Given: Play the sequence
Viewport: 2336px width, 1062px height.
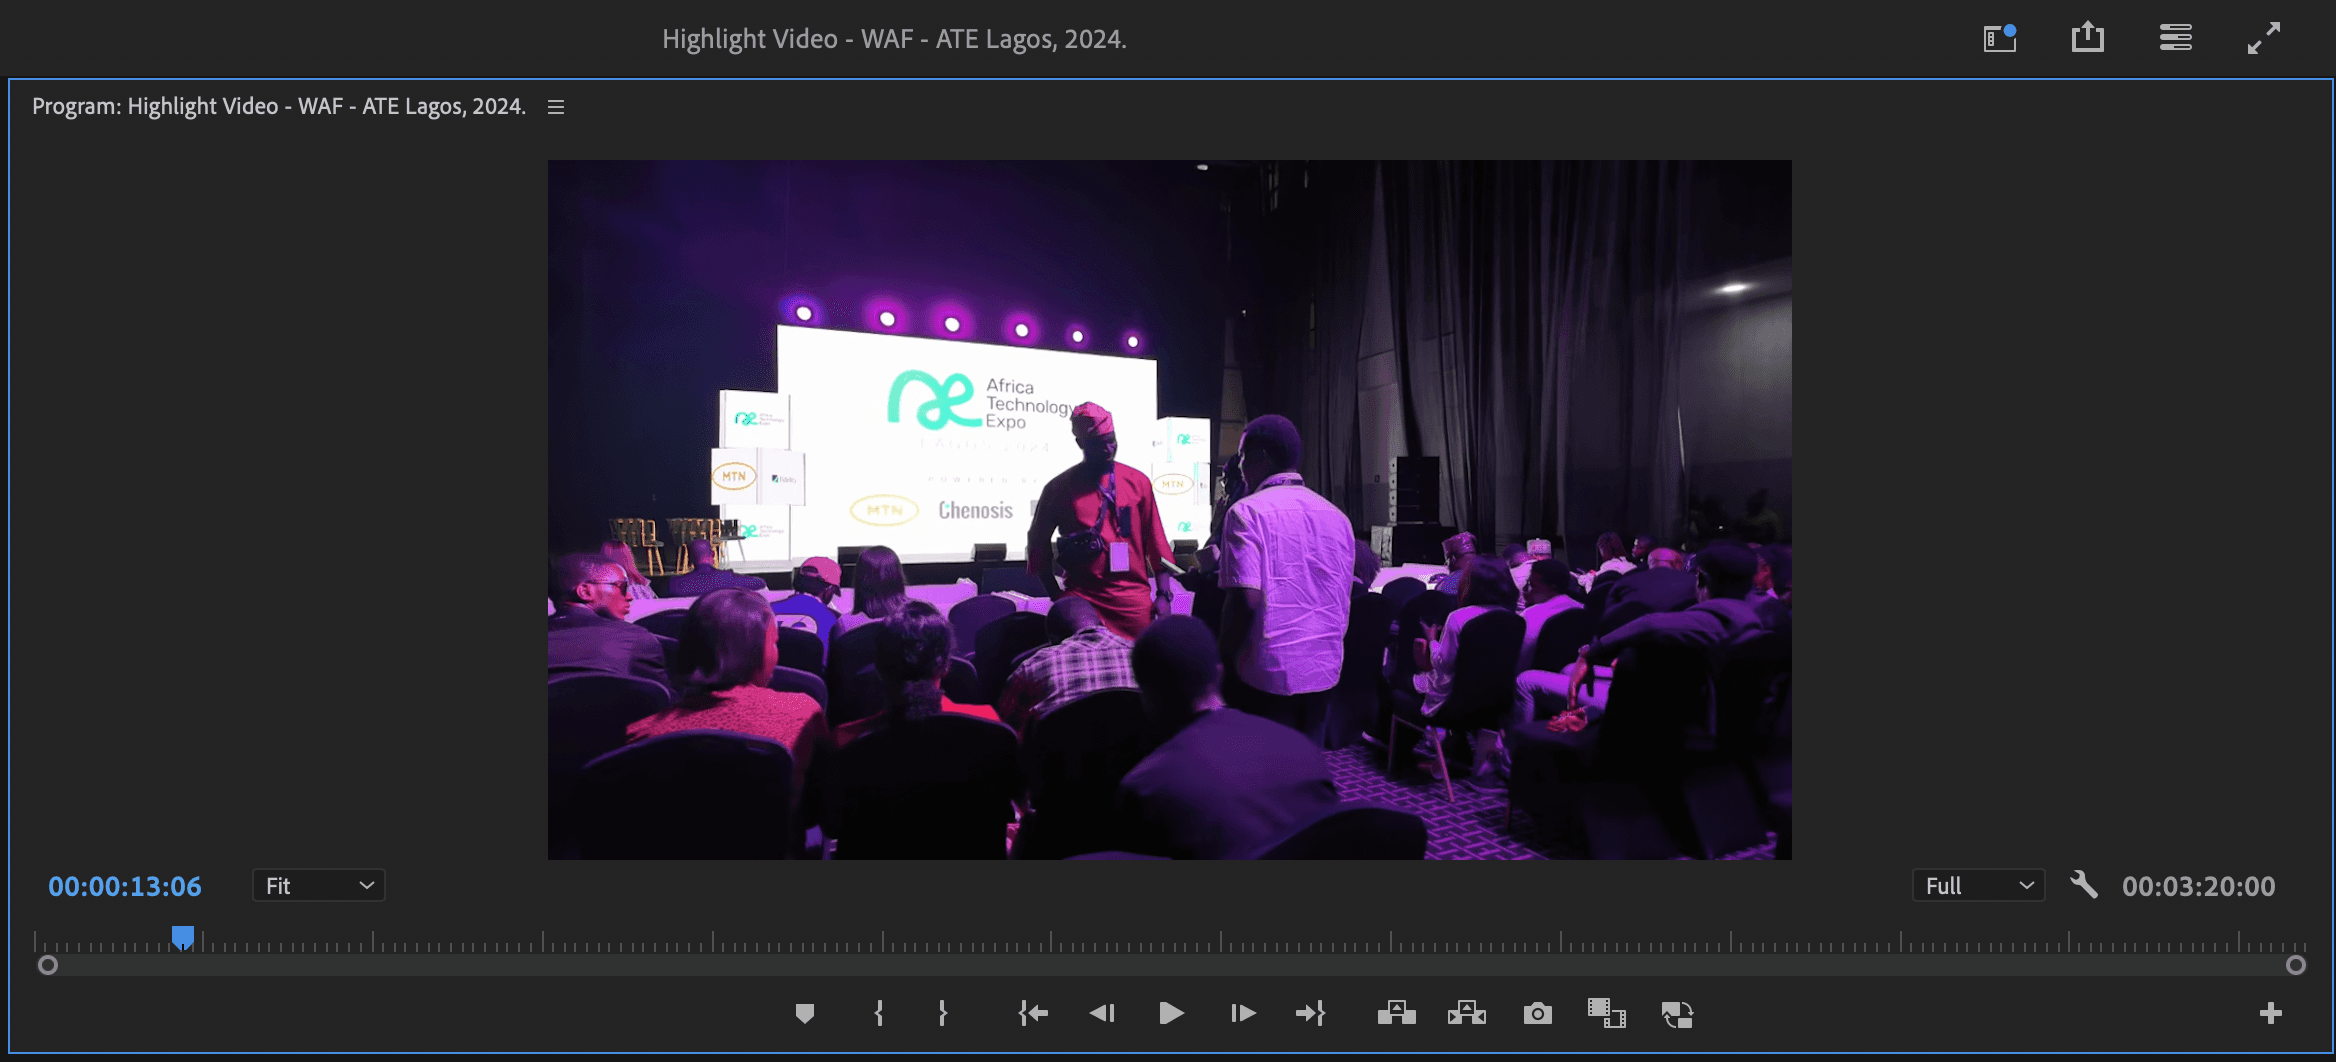Looking at the screenshot, I should click(1171, 1014).
